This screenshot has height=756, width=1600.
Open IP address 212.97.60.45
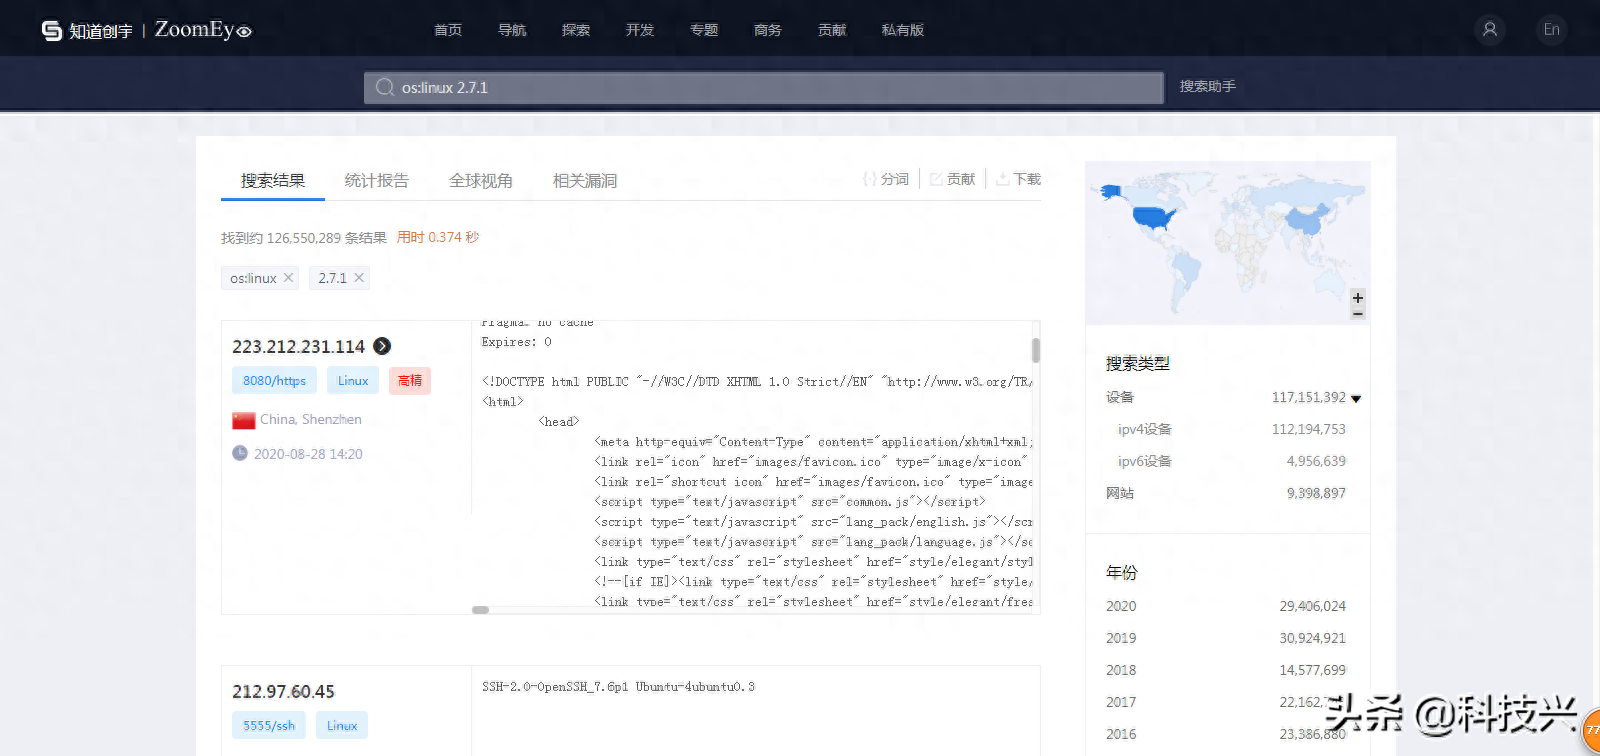click(283, 692)
